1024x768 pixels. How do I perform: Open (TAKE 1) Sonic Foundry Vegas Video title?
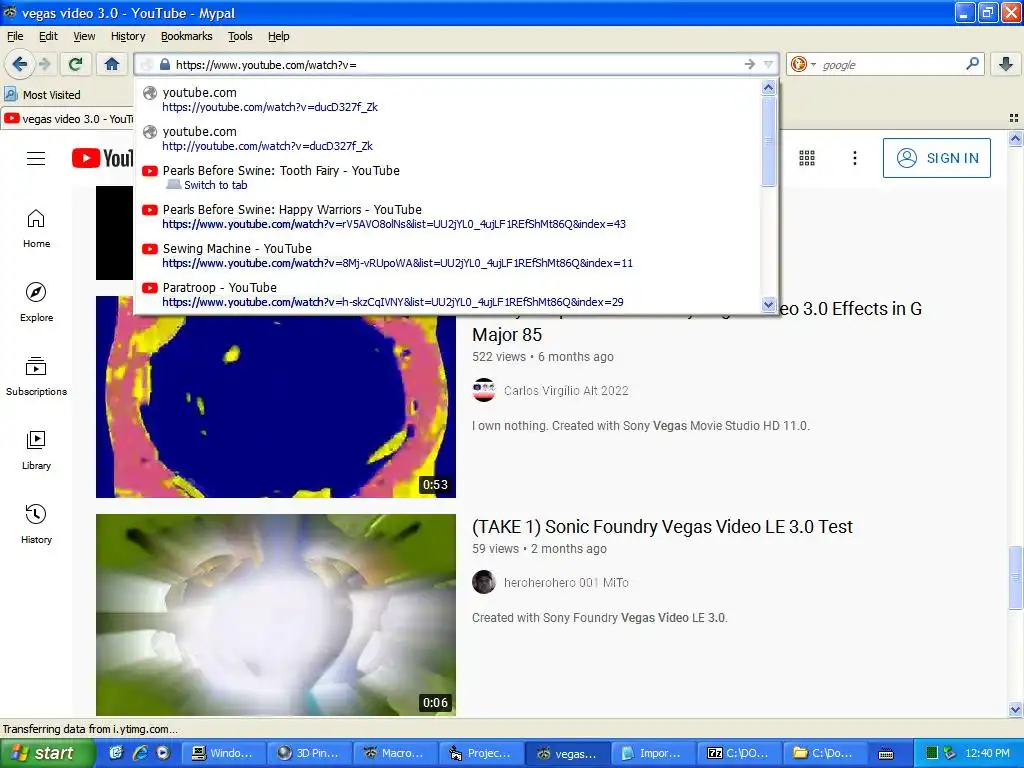point(662,527)
